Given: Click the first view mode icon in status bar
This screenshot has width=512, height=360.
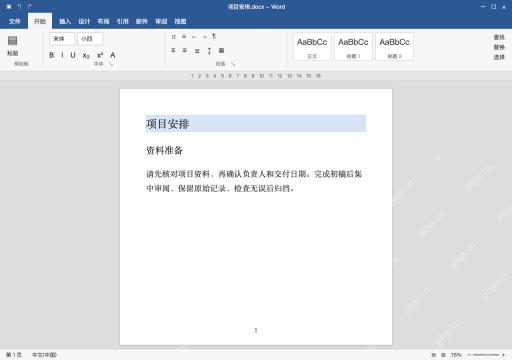Looking at the screenshot, I should [434, 355].
